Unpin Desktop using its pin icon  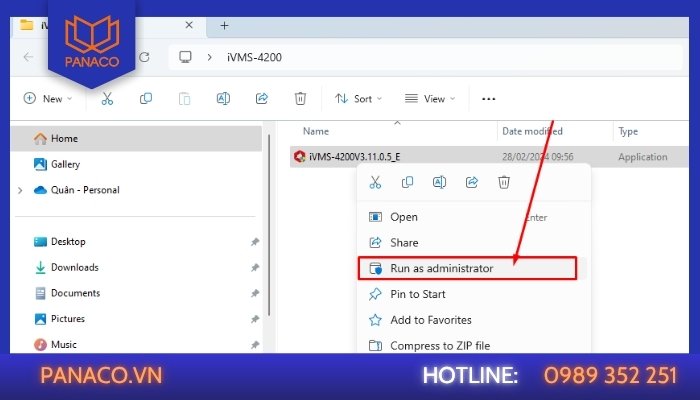[x=254, y=242]
